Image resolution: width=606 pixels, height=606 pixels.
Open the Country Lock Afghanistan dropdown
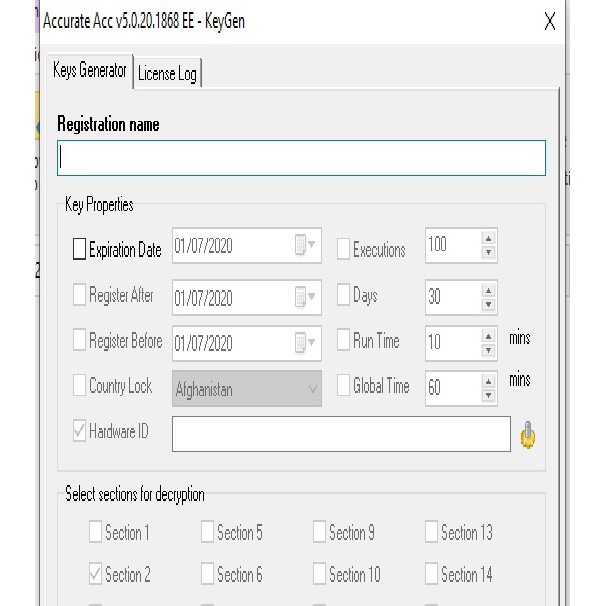(x=247, y=388)
